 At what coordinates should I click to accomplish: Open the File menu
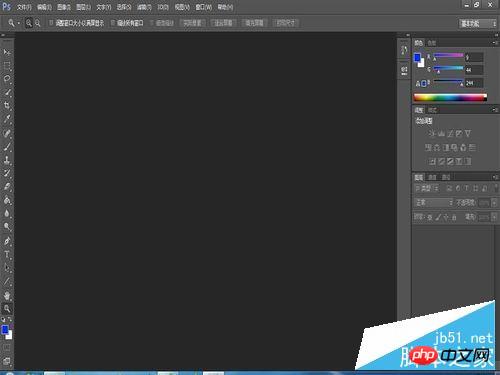24,7
